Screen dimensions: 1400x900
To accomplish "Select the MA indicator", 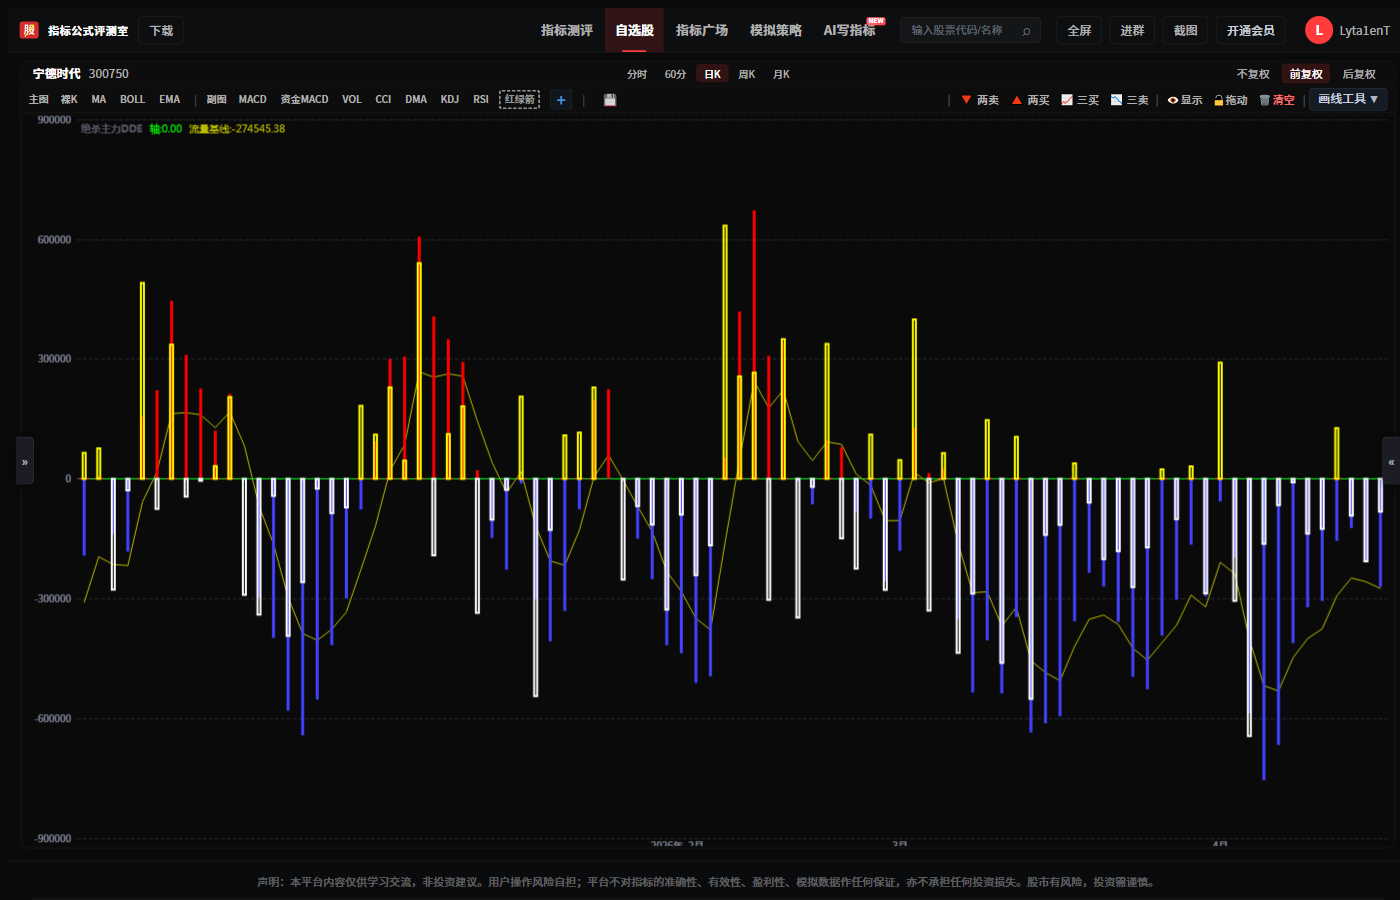I will 98,100.
